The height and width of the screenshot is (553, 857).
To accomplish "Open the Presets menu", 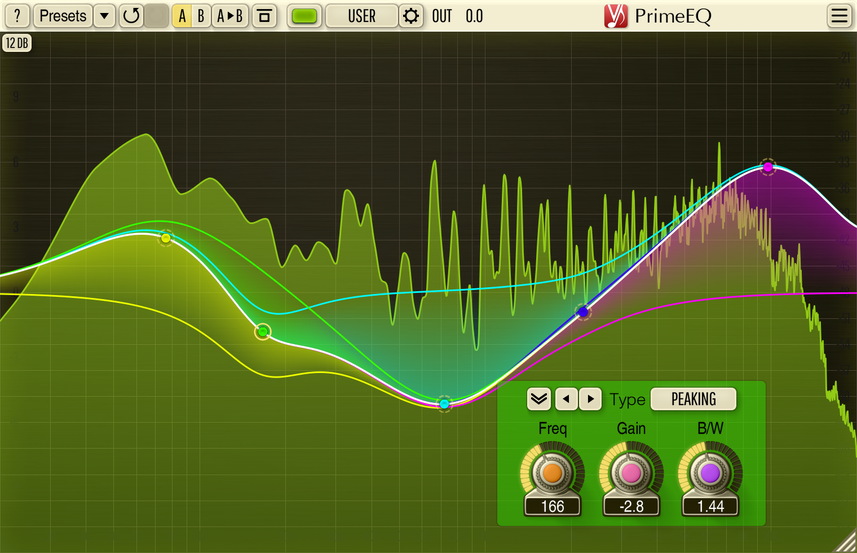I will tap(62, 16).
